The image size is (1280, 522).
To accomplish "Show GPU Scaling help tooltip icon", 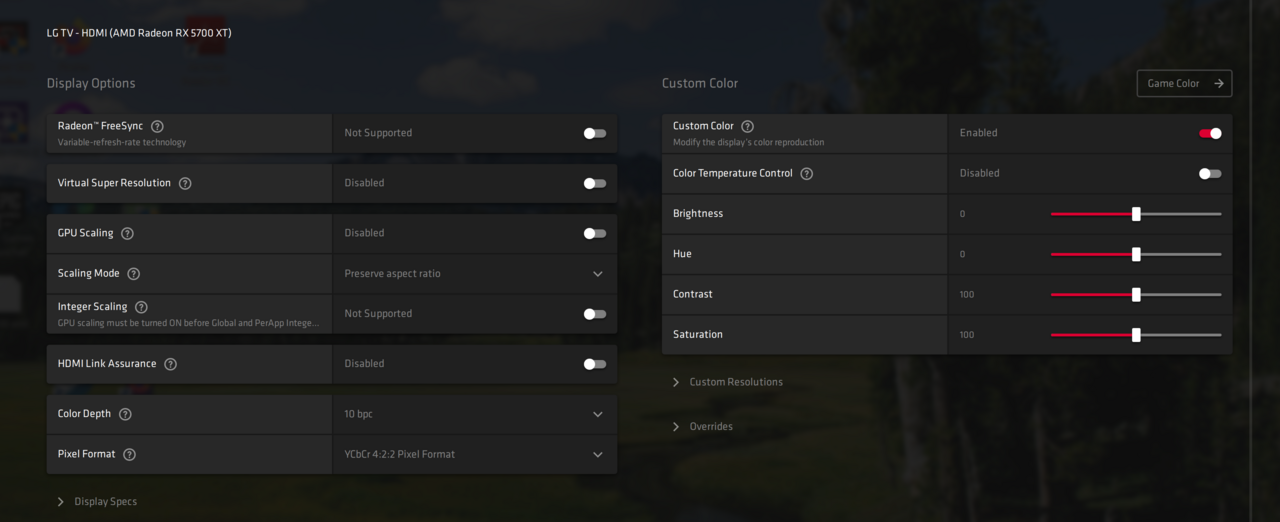I will [x=127, y=234].
